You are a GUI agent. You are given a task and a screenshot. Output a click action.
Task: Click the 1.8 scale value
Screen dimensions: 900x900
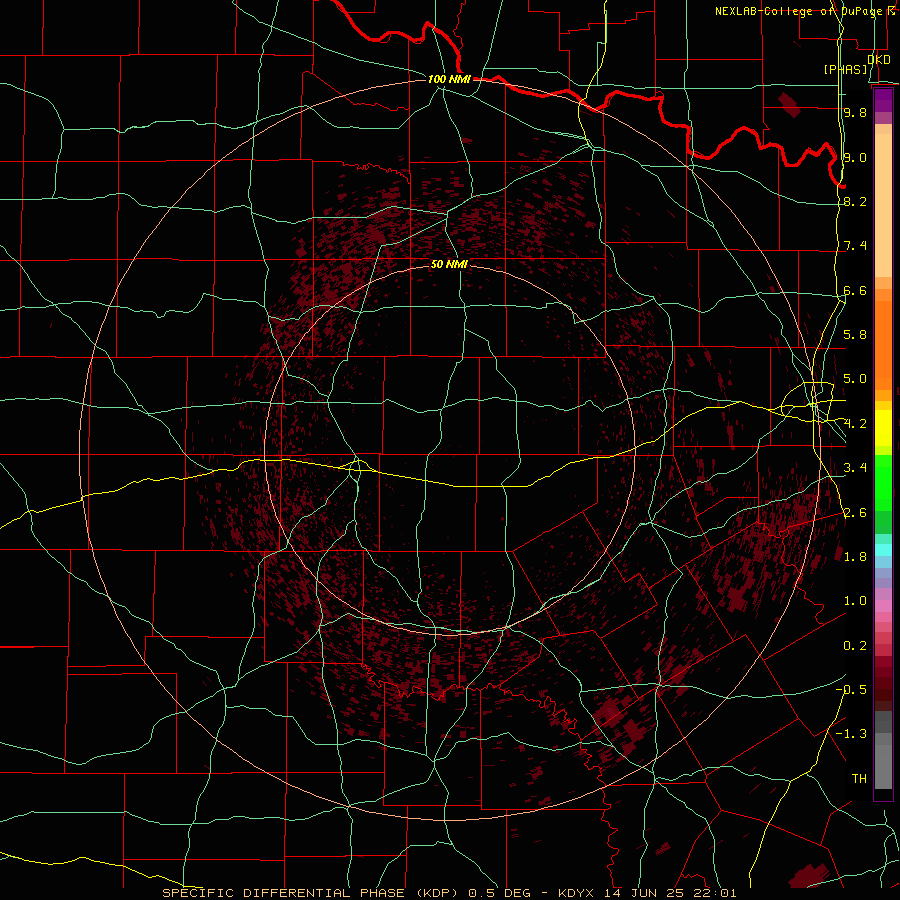pos(855,557)
